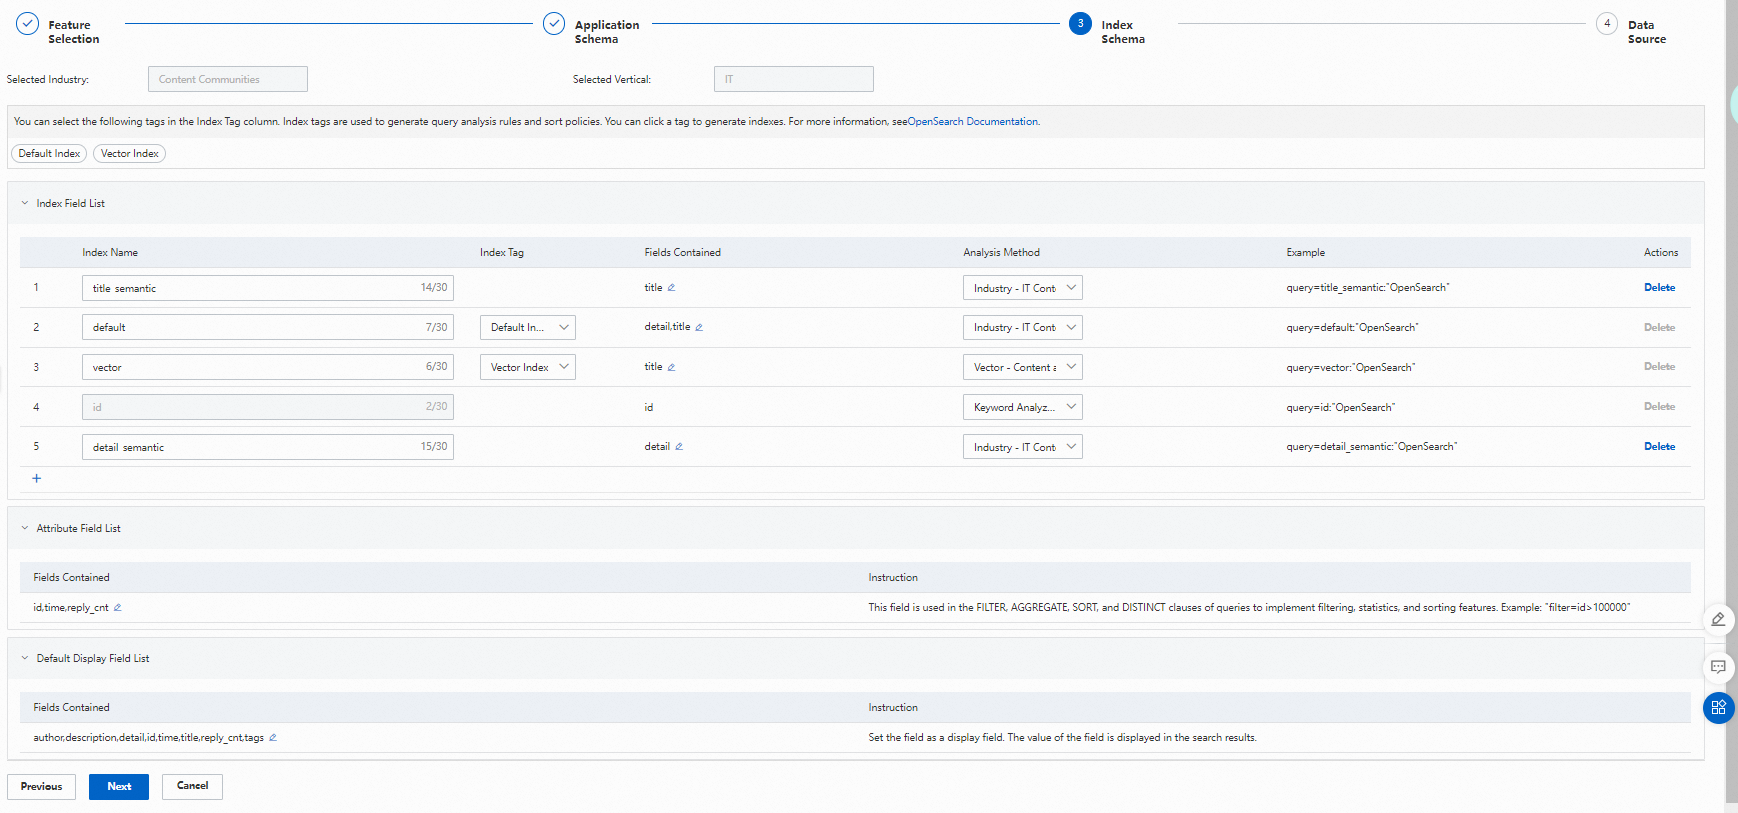The width and height of the screenshot is (1738, 813).
Task: Open the floating chat feedback icon
Action: point(1718,667)
